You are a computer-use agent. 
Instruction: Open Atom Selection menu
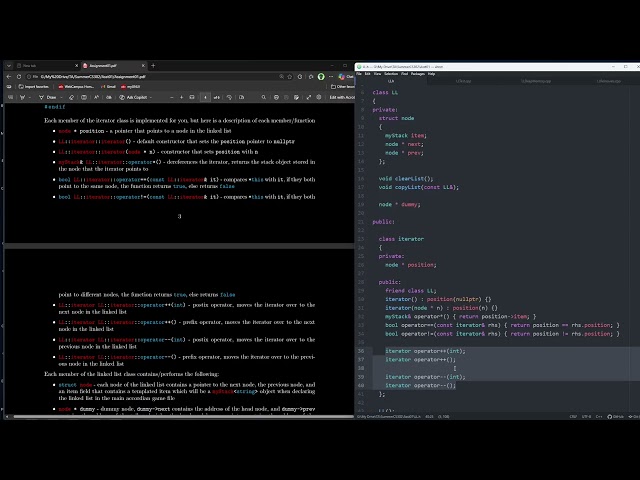point(391,74)
